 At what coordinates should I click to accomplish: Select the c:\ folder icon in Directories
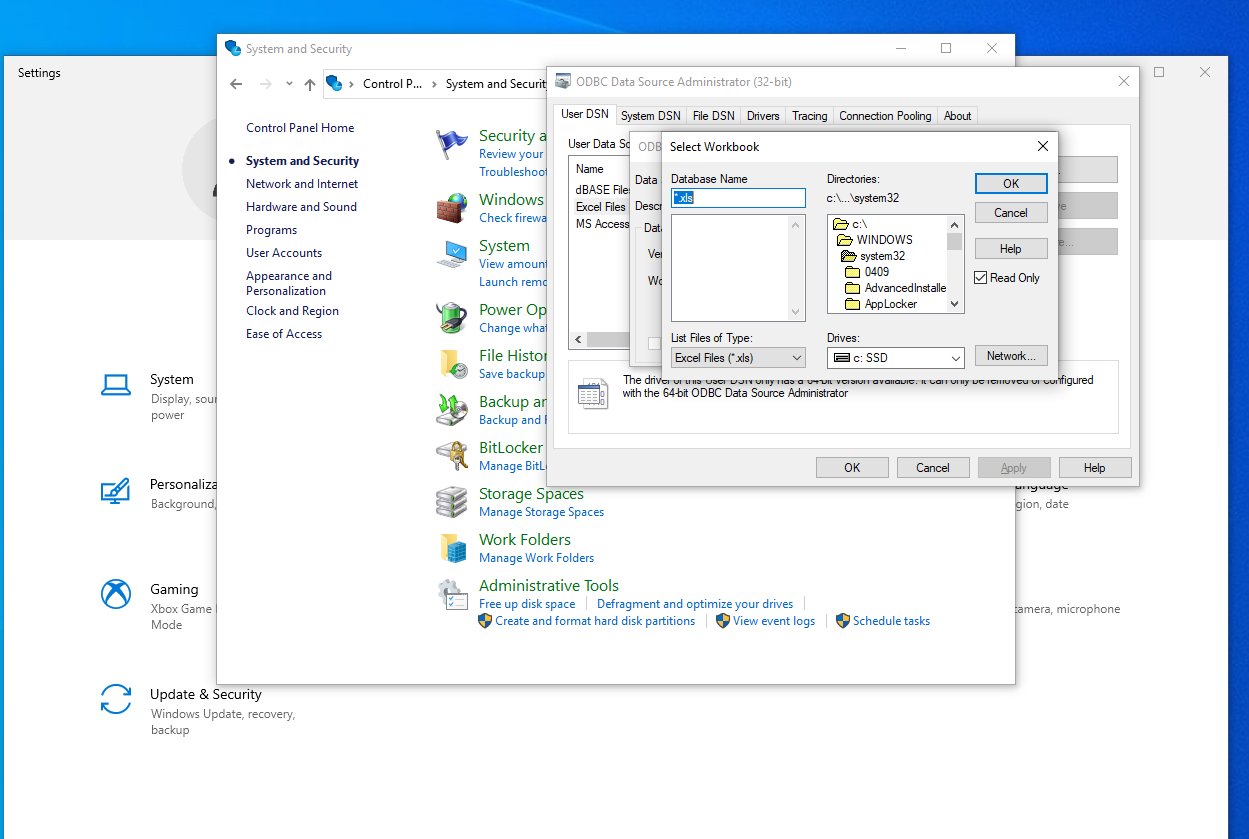840,224
